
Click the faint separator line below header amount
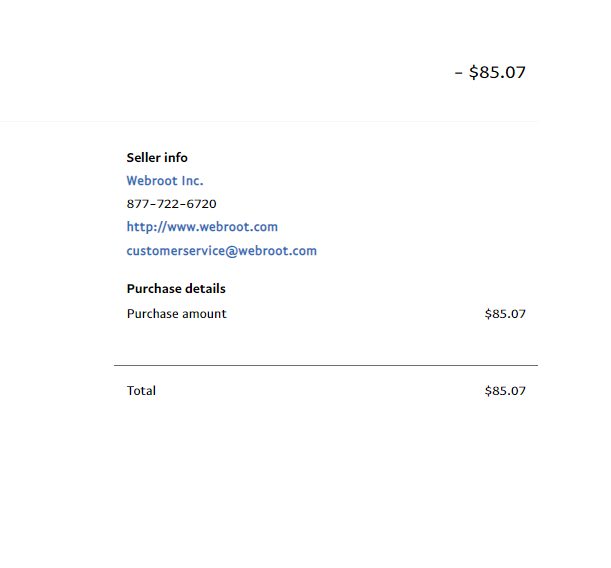[x=269, y=122]
